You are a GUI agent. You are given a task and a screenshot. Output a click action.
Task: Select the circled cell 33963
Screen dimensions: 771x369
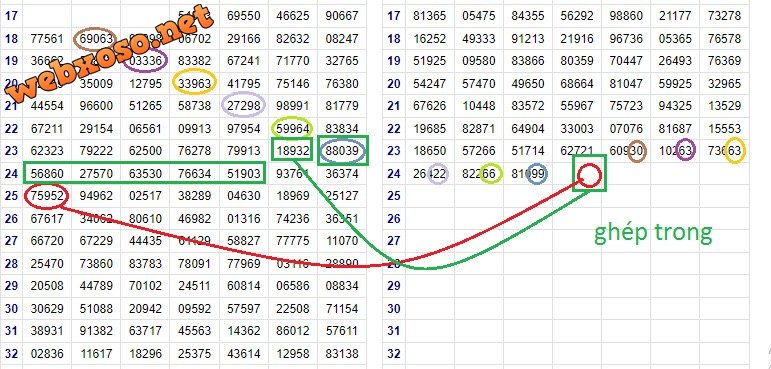point(195,83)
